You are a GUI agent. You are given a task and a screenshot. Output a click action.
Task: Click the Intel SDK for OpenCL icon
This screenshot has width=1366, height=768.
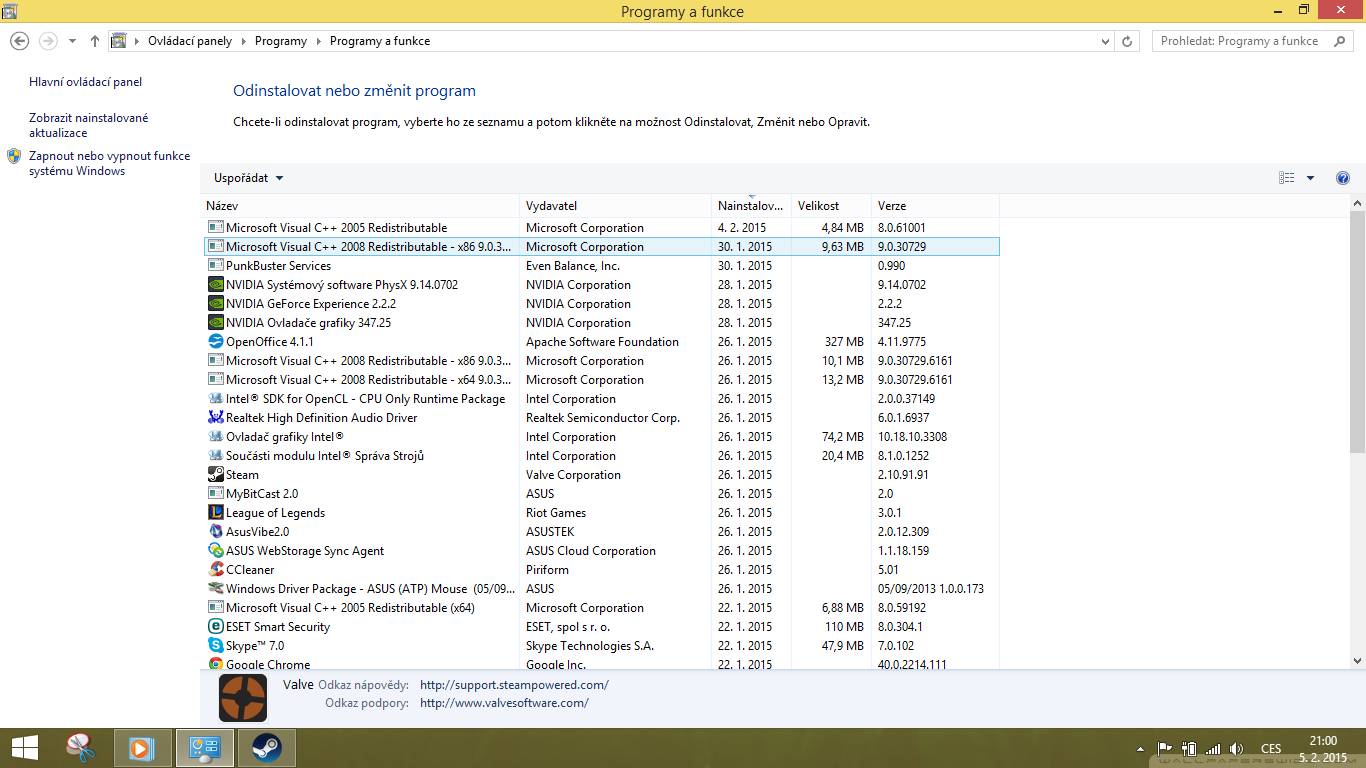tap(215, 398)
